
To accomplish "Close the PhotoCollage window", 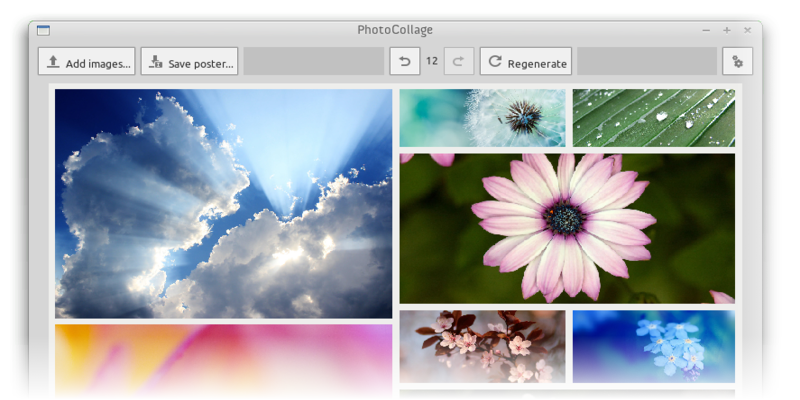I will [x=747, y=31].
